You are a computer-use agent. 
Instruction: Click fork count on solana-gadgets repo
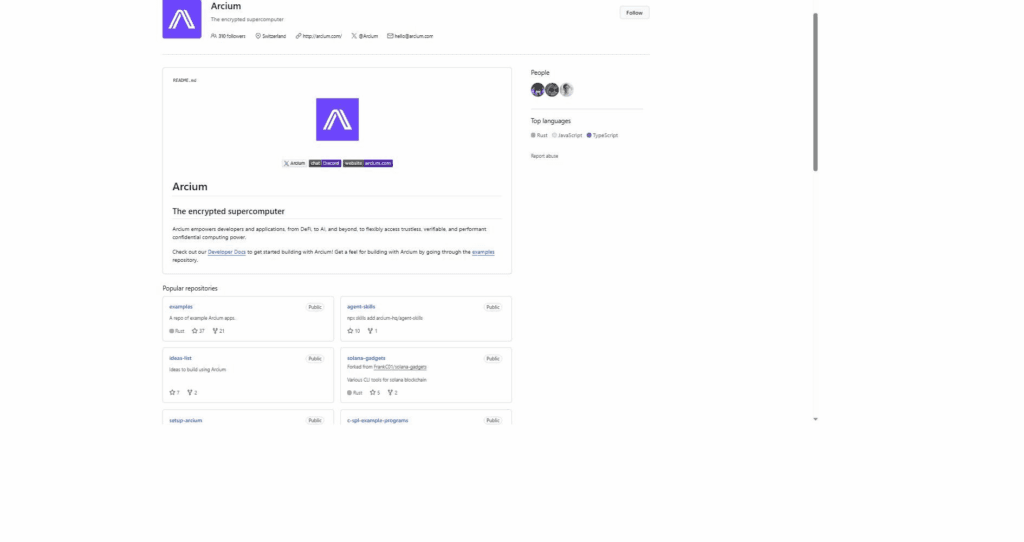(x=392, y=392)
